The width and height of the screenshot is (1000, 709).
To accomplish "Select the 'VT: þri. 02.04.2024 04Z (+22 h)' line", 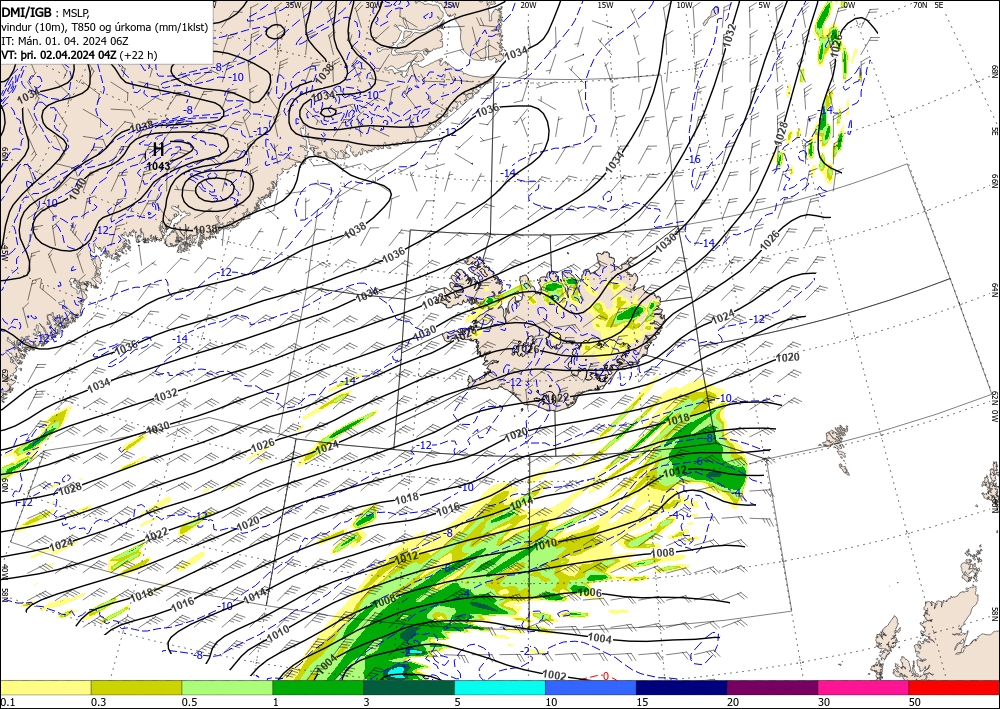I will [x=80, y=55].
